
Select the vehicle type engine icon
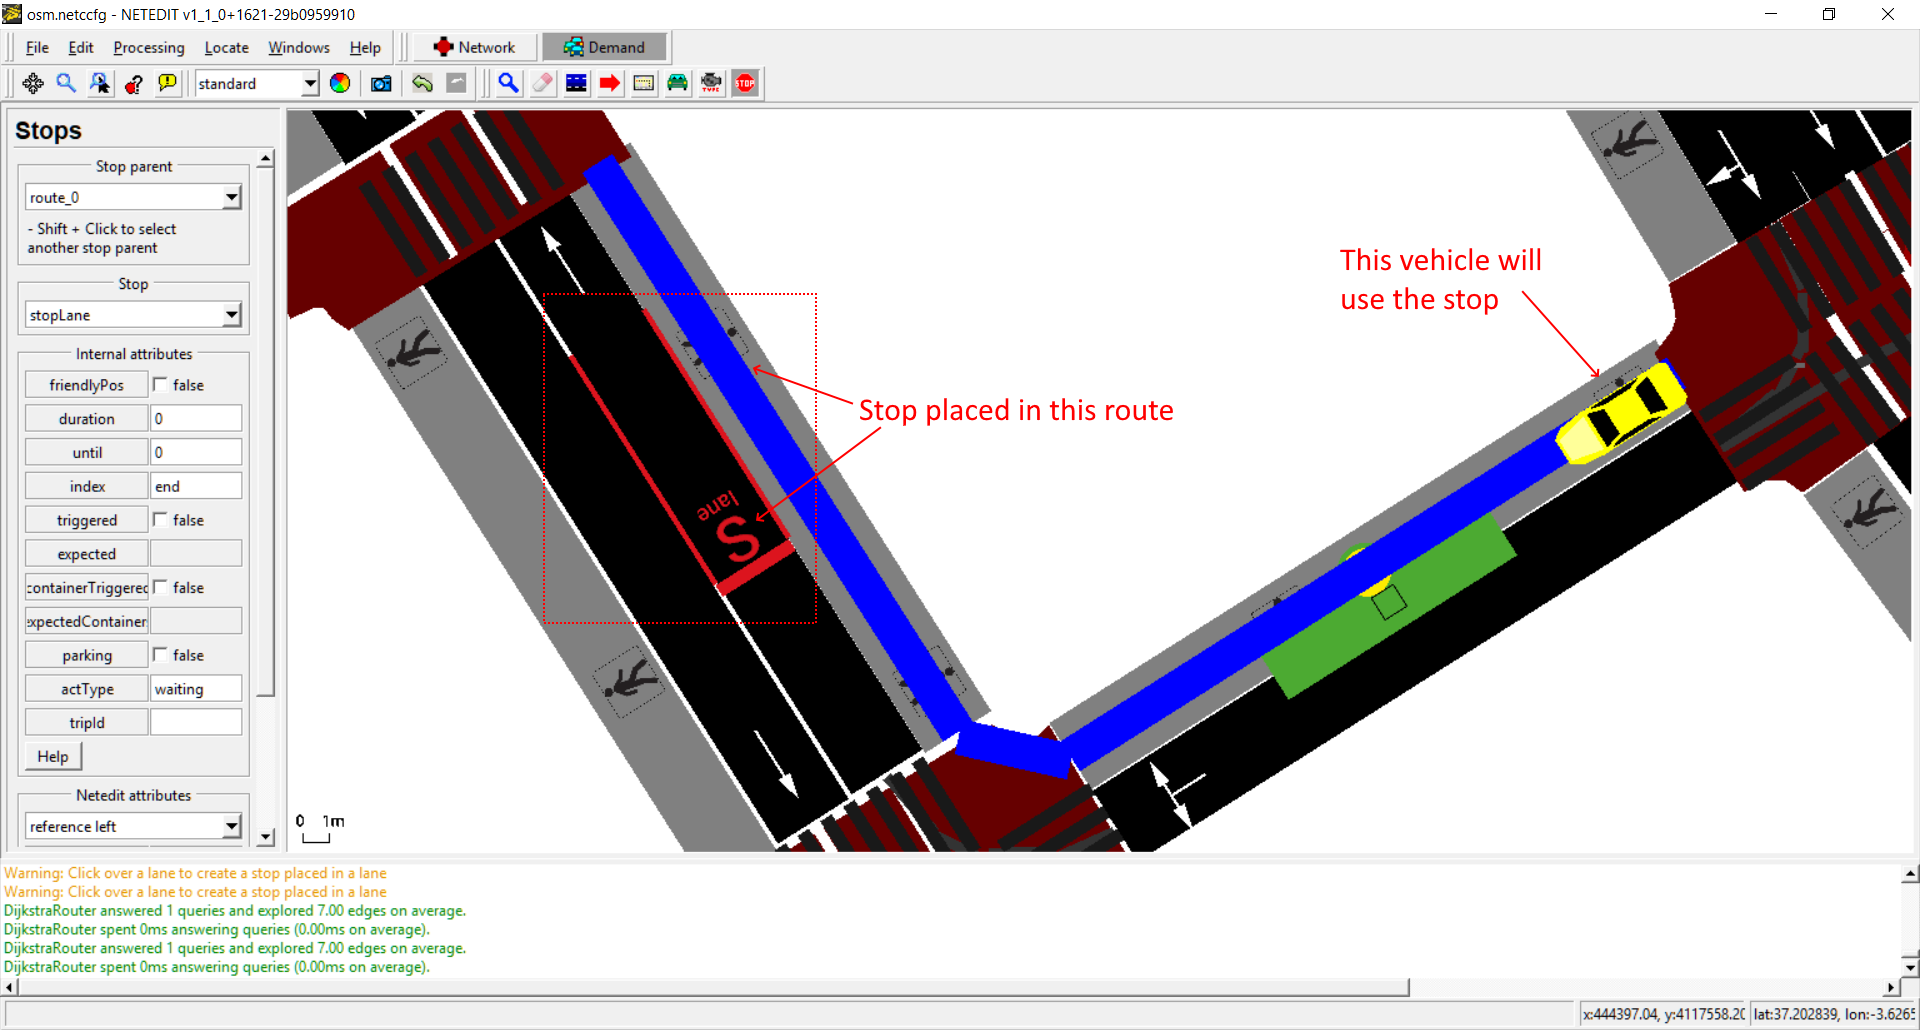tap(711, 84)
